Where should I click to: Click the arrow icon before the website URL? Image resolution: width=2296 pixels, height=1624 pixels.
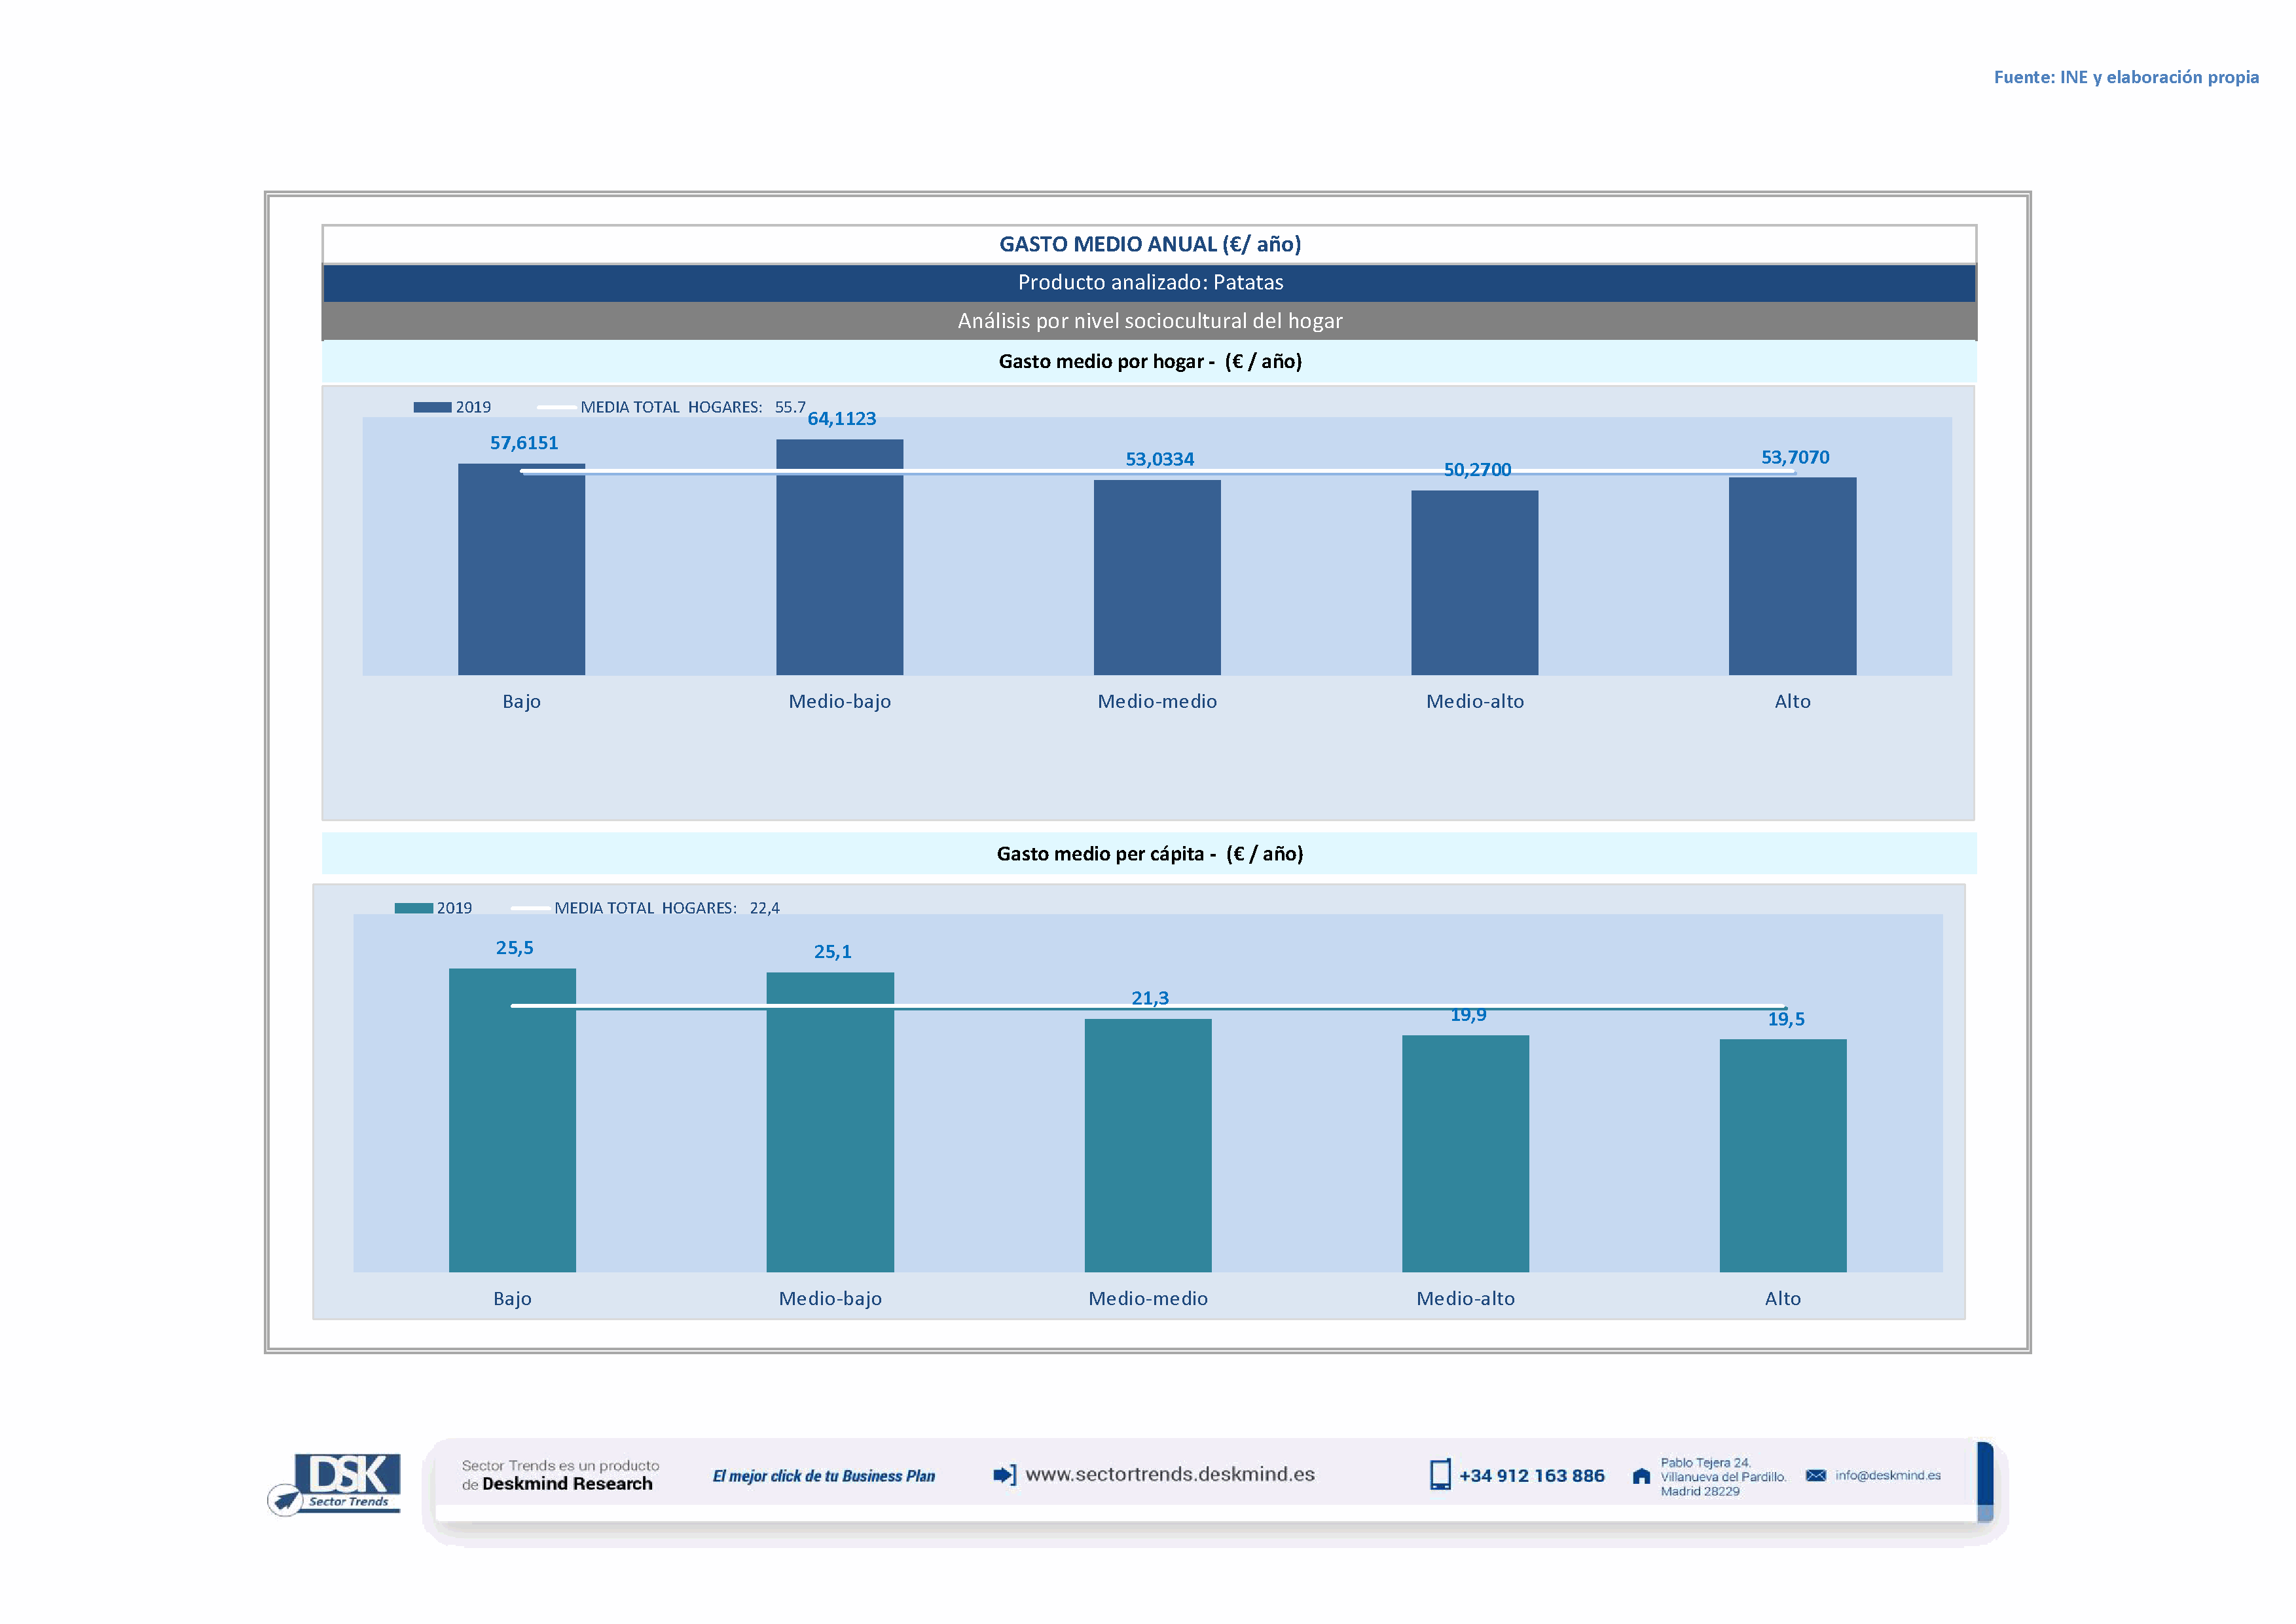[1004, 1474]
